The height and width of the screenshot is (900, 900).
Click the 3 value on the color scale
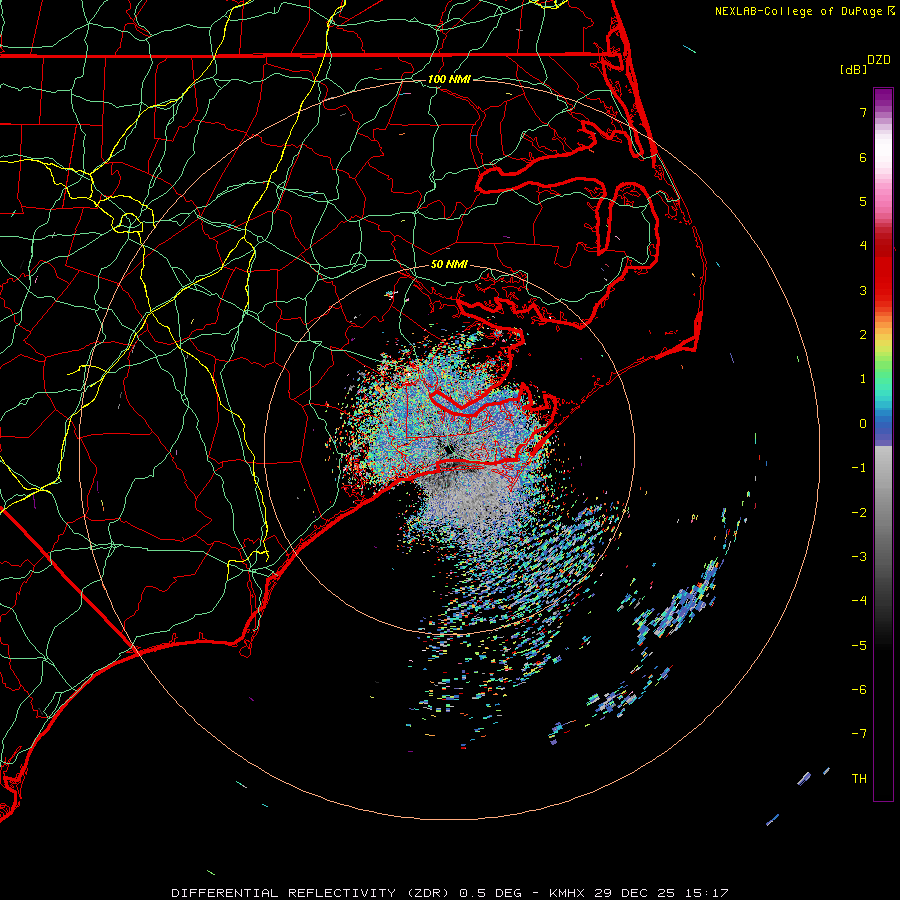pyautogui.click(x=863, y=290)
